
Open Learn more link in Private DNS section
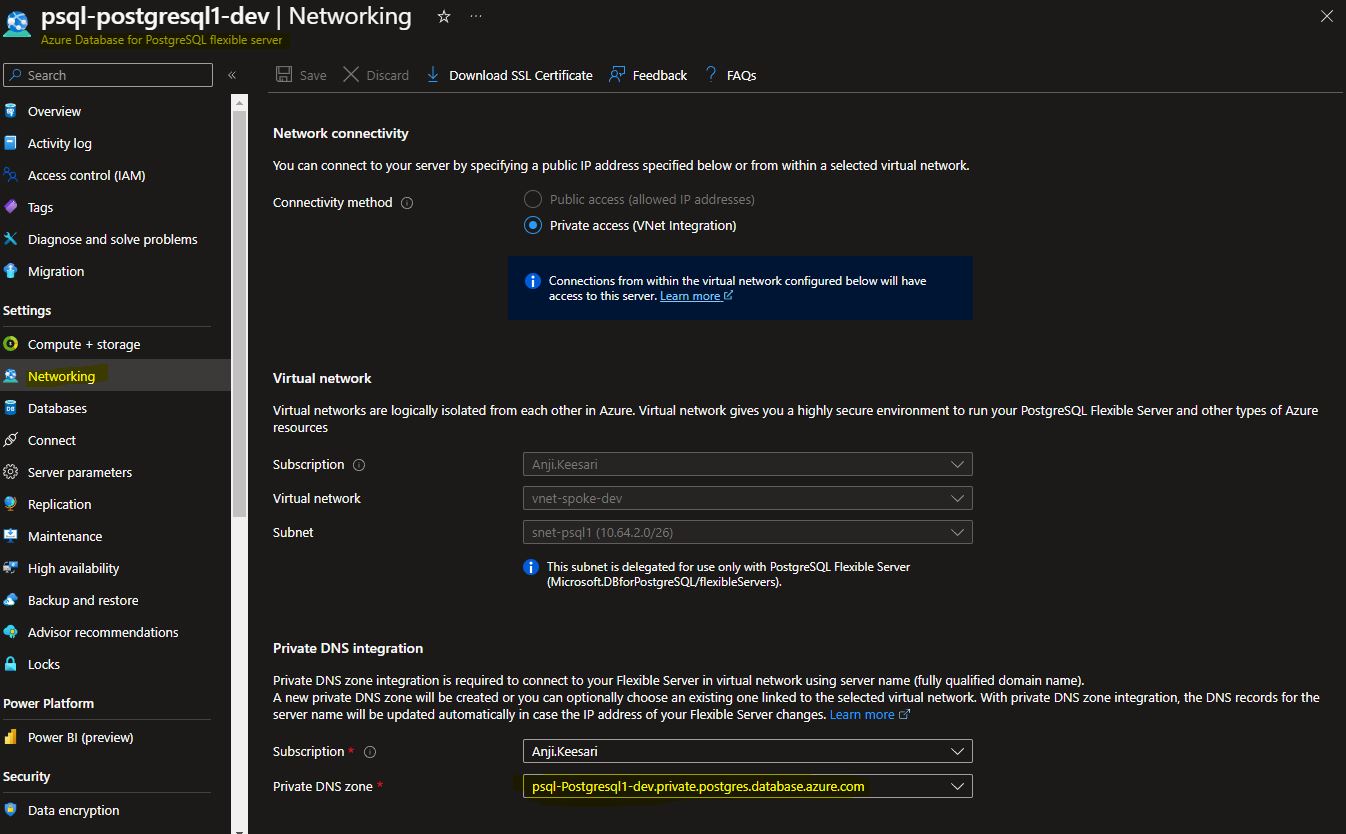click(x=869, y=714)
